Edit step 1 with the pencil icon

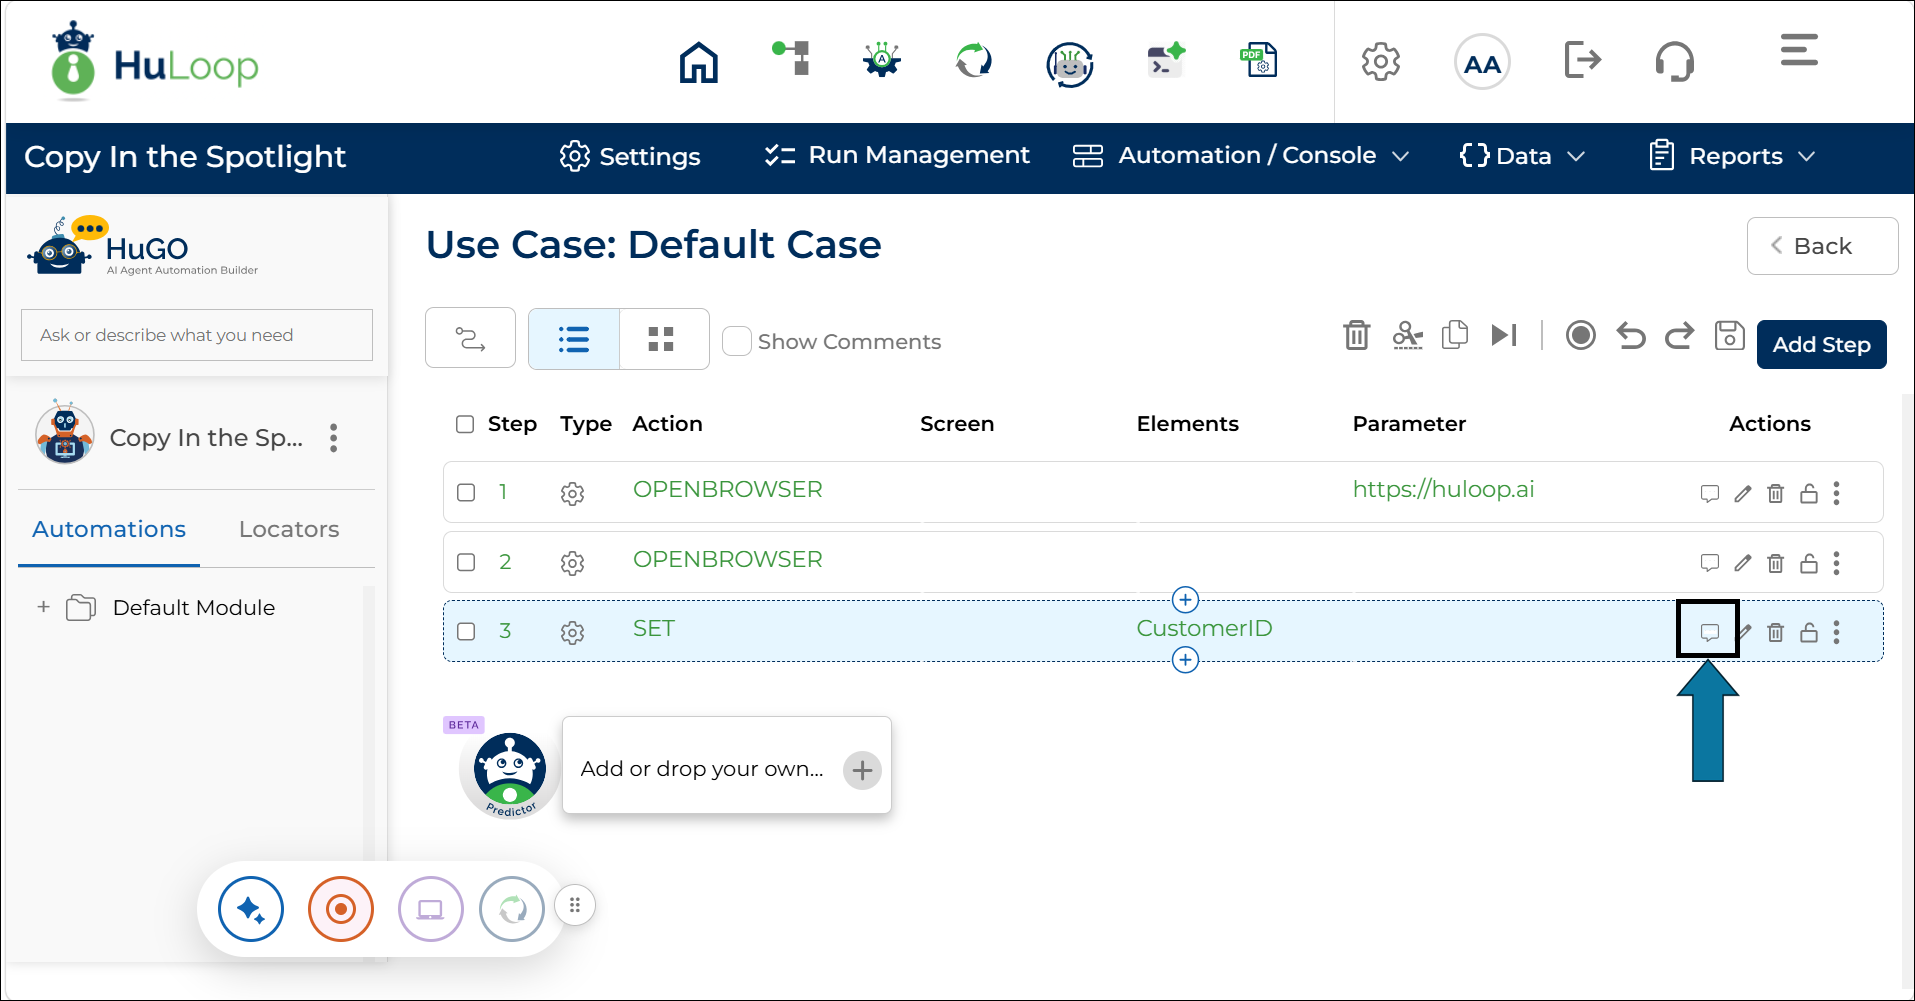(1742, 493)
